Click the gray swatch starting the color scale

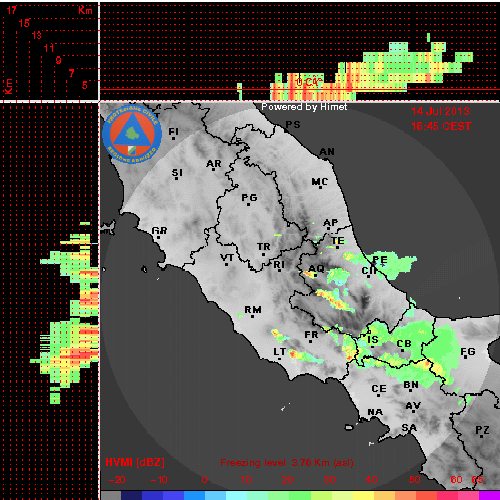[x=111, y=495]
